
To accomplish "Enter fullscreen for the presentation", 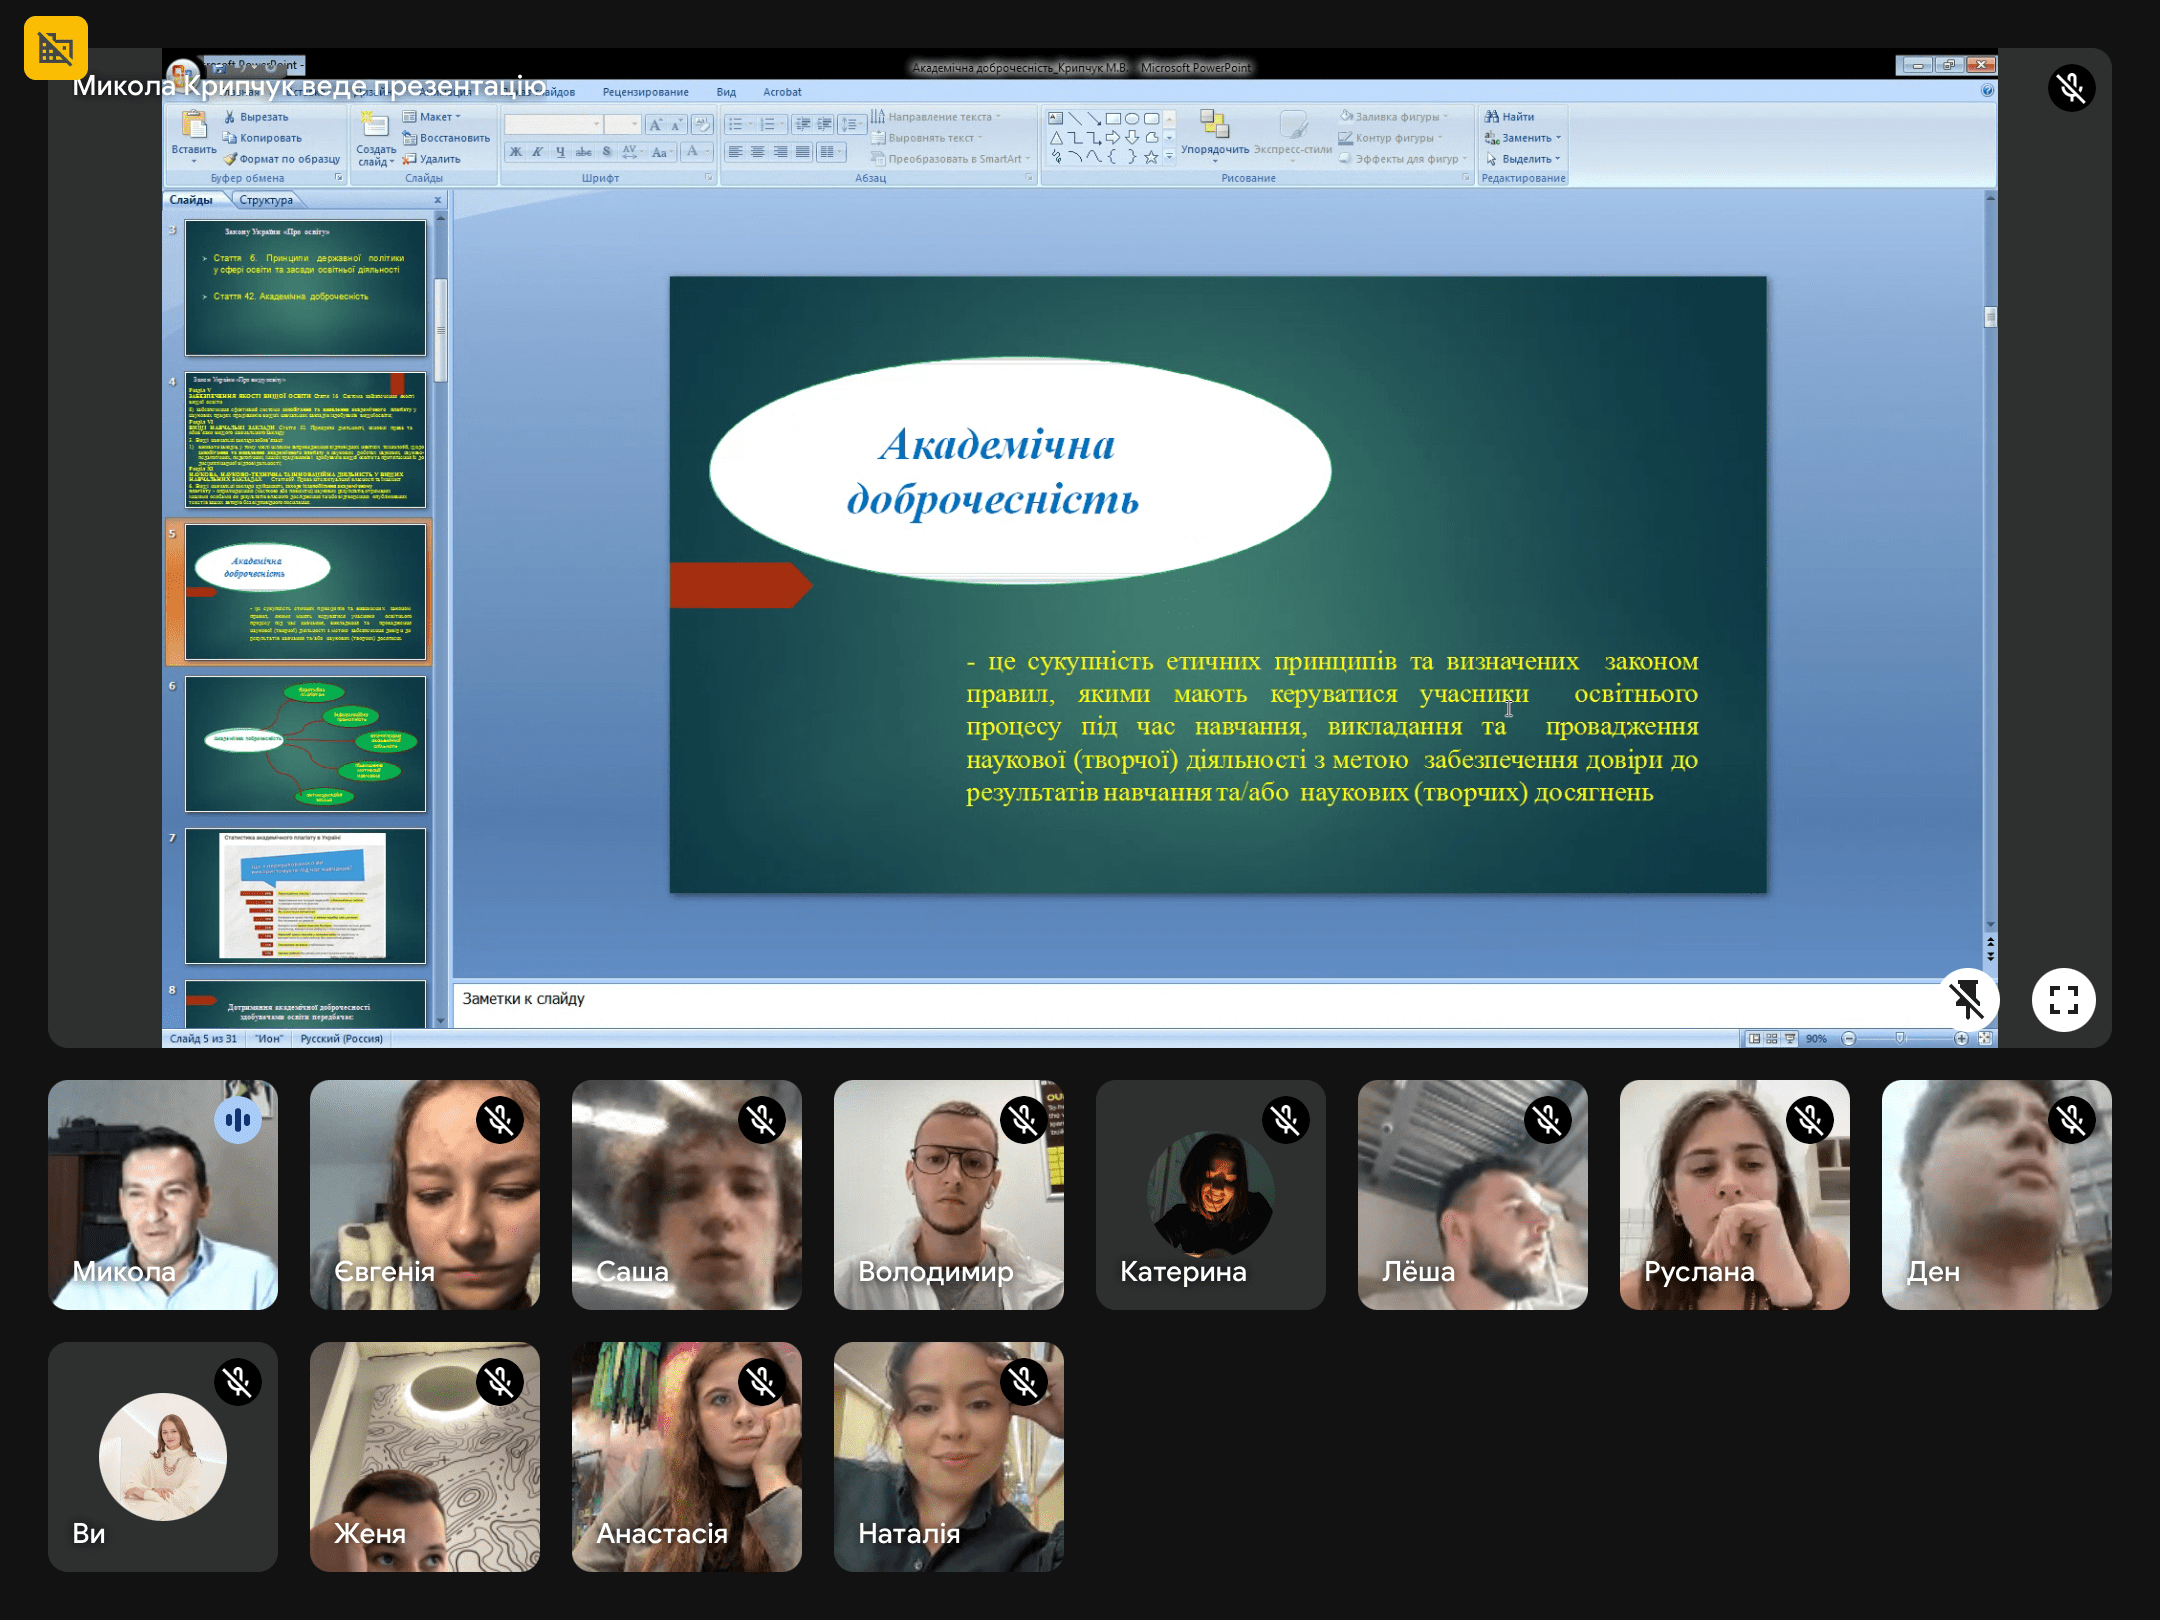I will click(2063, 998).
